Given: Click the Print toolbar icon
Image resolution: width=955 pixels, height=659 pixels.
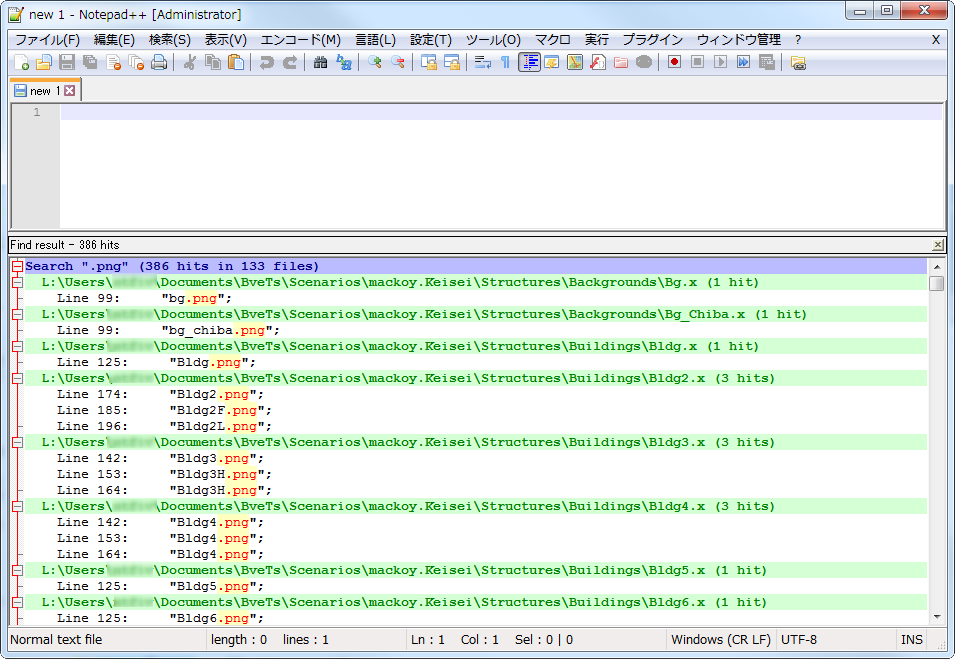Looking at the screenshot, I should (x=159, y=62).
